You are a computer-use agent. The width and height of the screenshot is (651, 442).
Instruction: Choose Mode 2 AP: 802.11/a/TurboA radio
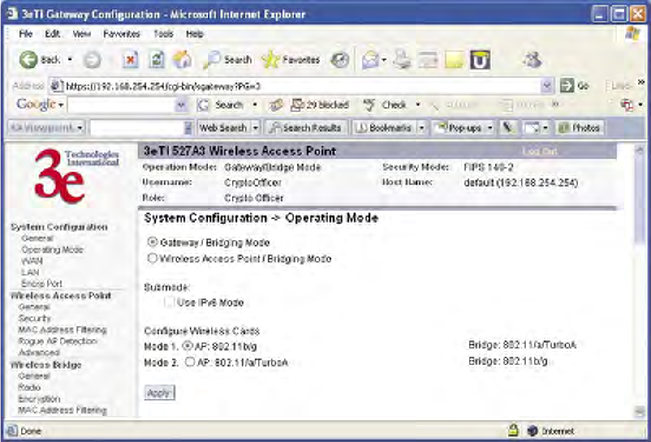tap(190, 361)
